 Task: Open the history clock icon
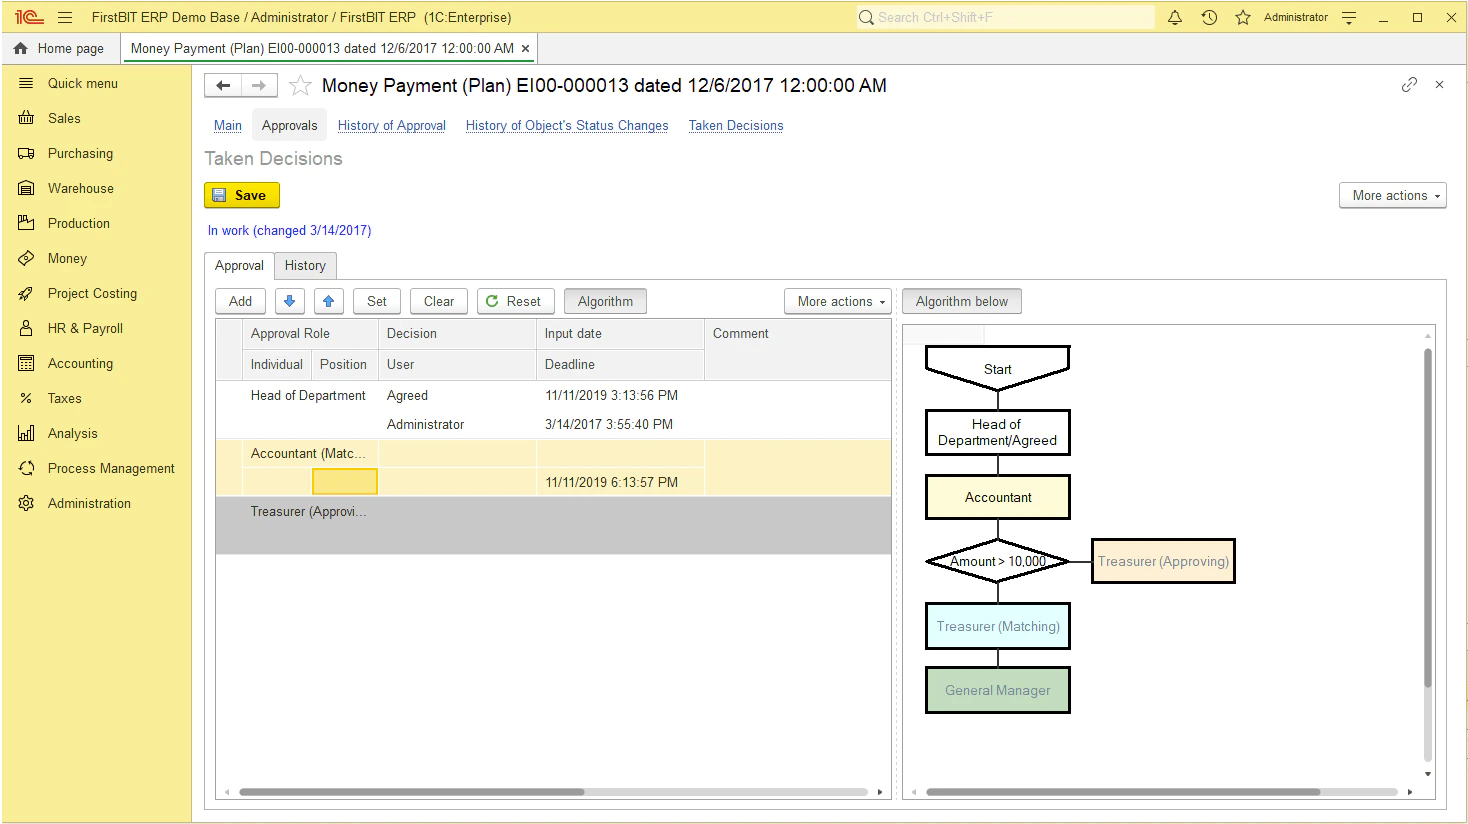(1209, 17)
